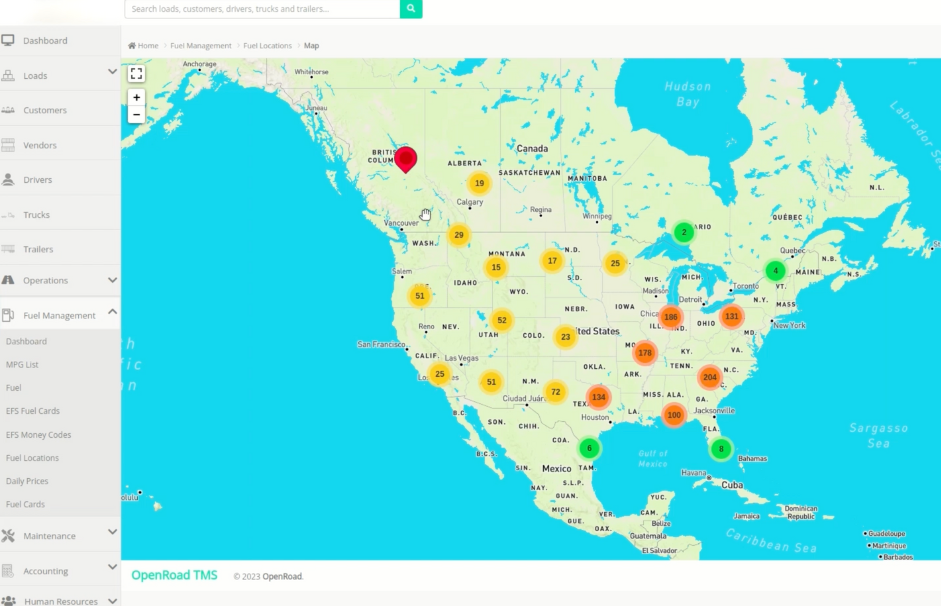Collapse the Fuel Management menu chevron

[x=112, y=311]
